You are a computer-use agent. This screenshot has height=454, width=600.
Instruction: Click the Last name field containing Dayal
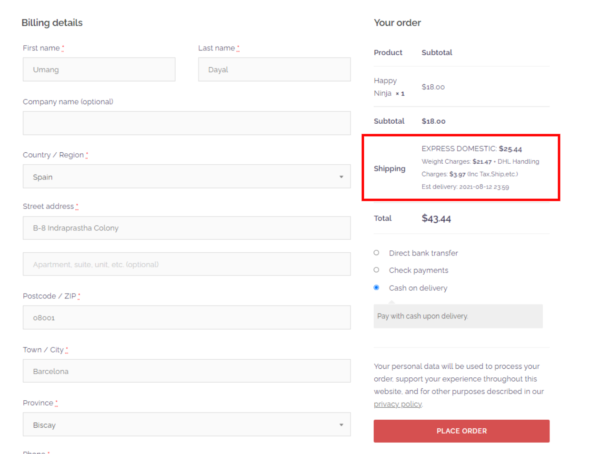(274, 70)
